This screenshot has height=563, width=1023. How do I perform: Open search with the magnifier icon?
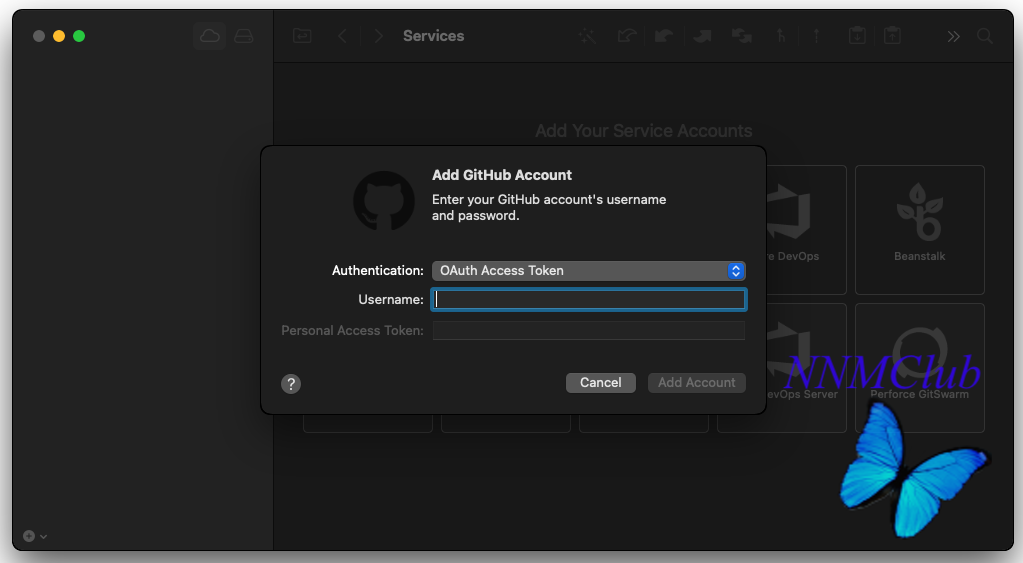[985, 37]
